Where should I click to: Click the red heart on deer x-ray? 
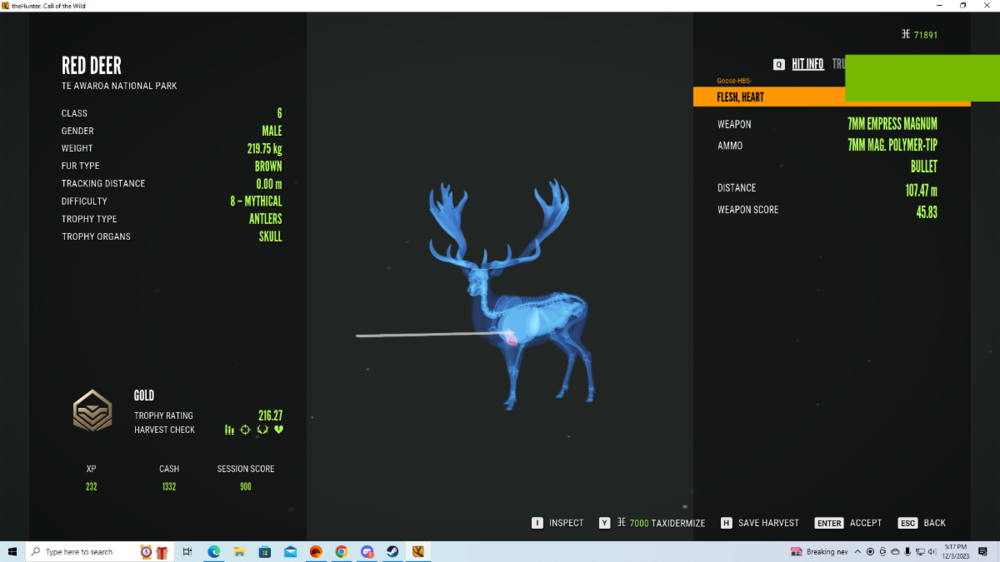[512, 339]
